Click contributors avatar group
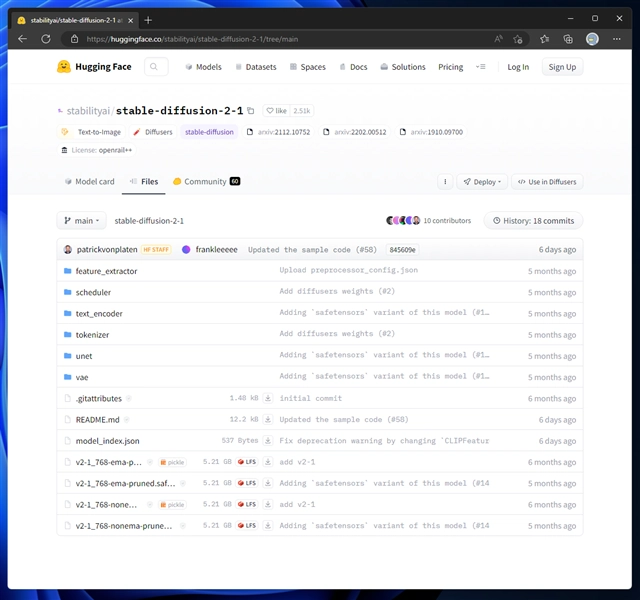 [x=403, y=220]
